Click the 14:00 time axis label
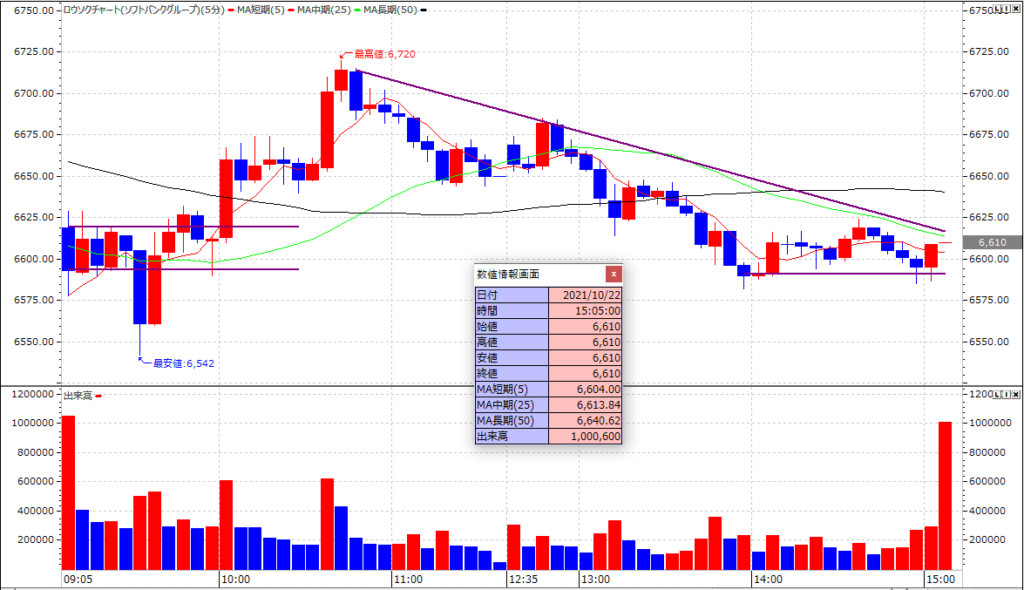This screenshot has height=590, width=1024. pyautogui.click(x=768, y=580)
